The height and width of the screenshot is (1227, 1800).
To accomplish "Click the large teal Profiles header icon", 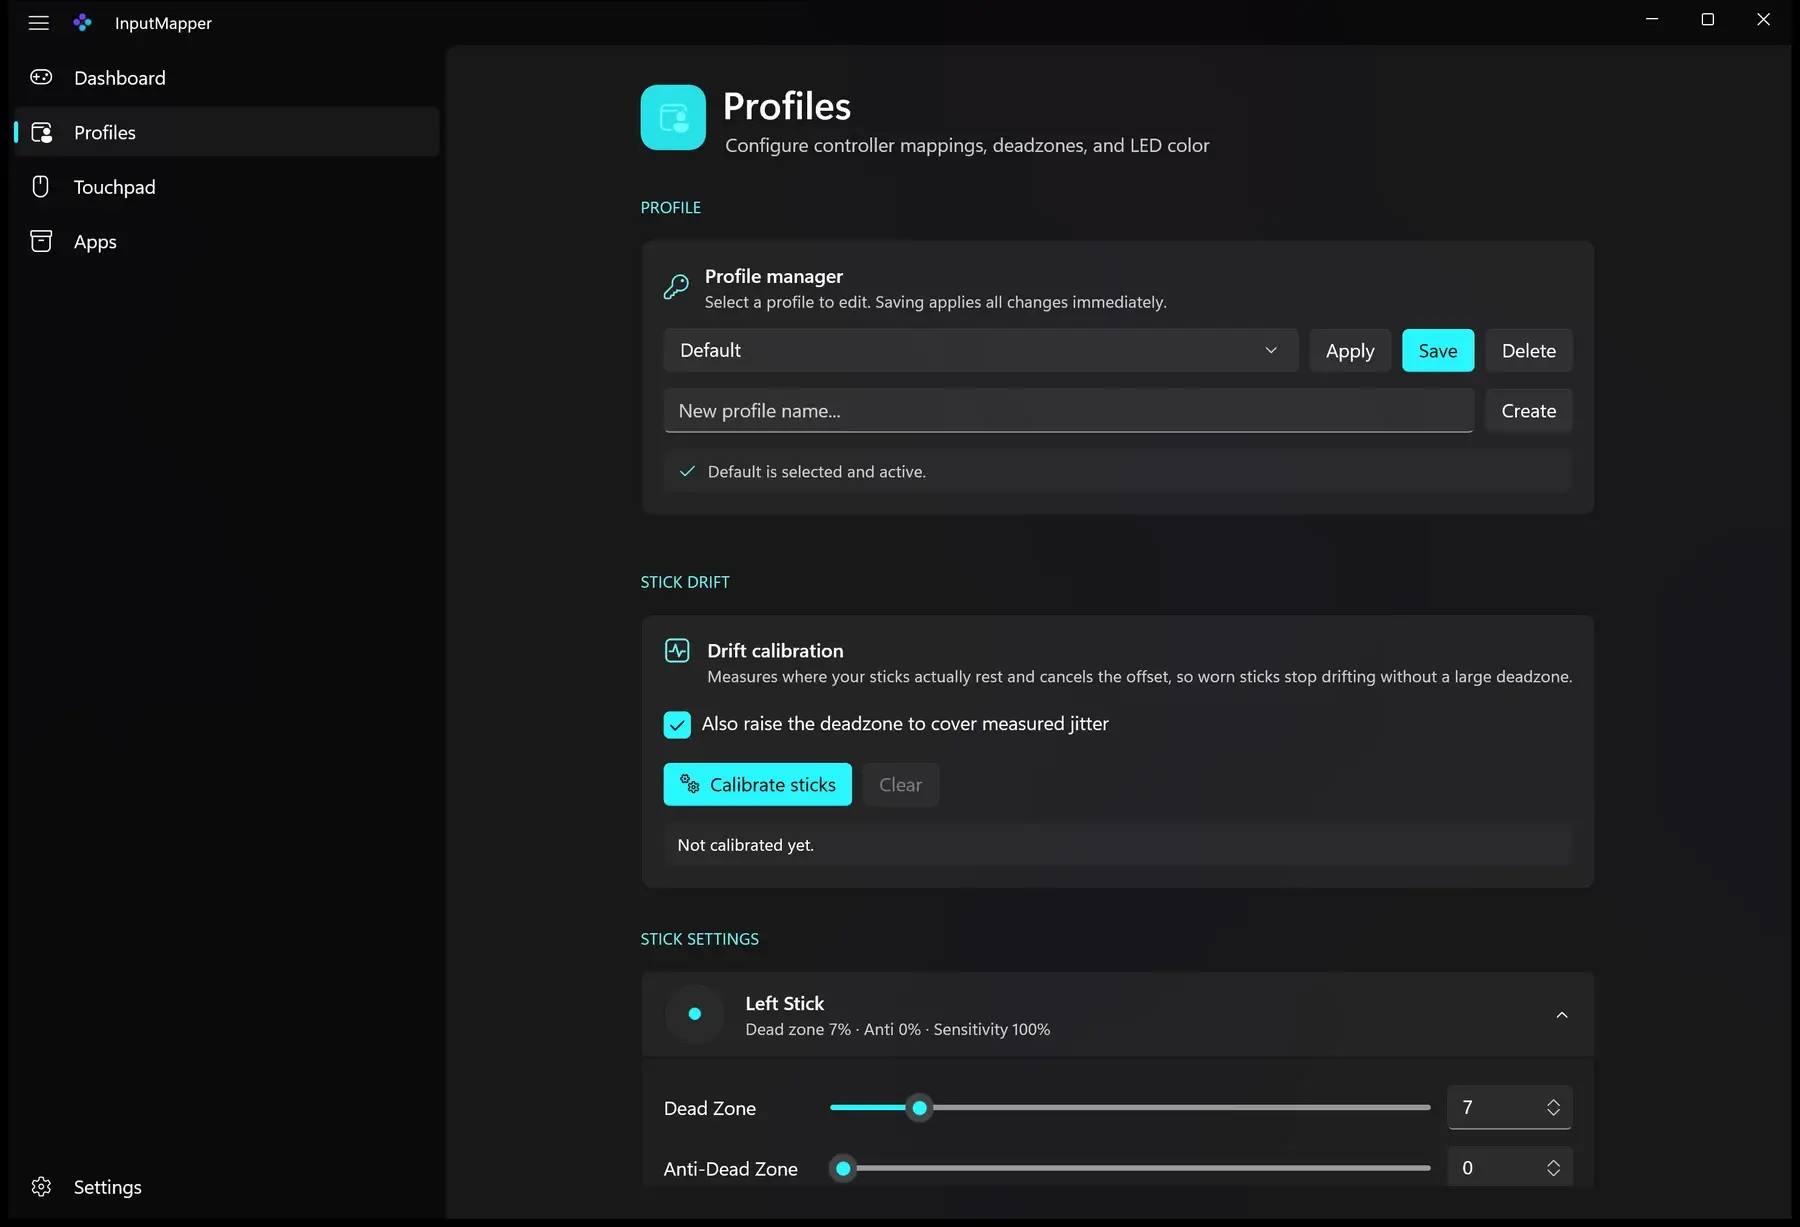I will [x=673, y=117].
